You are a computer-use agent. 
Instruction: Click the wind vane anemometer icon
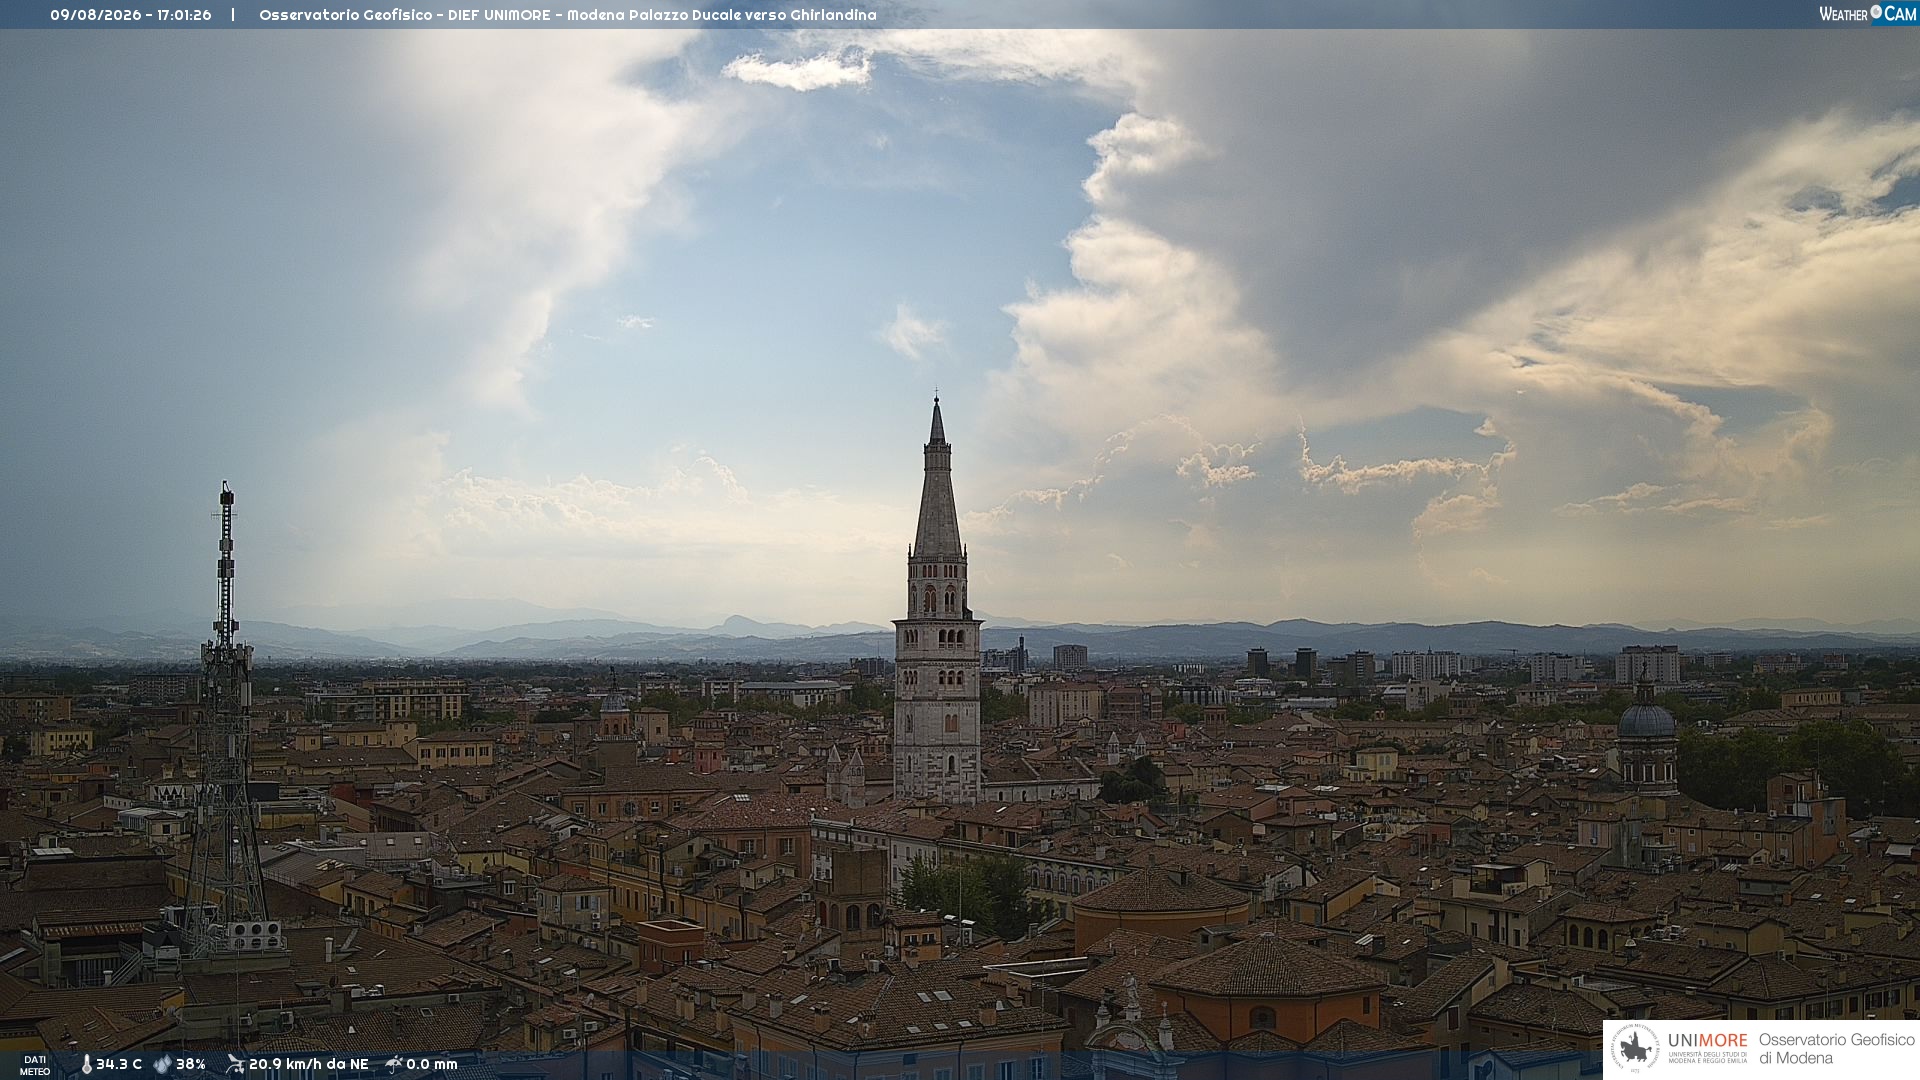[x=235, y=1064]
